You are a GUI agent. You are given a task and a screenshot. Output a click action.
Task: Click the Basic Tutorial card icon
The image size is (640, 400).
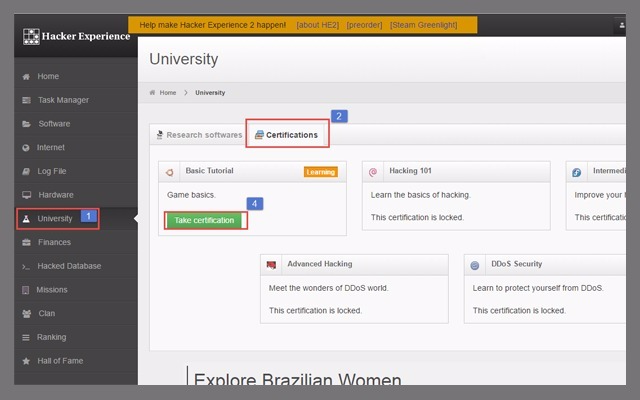click(169, 173)
